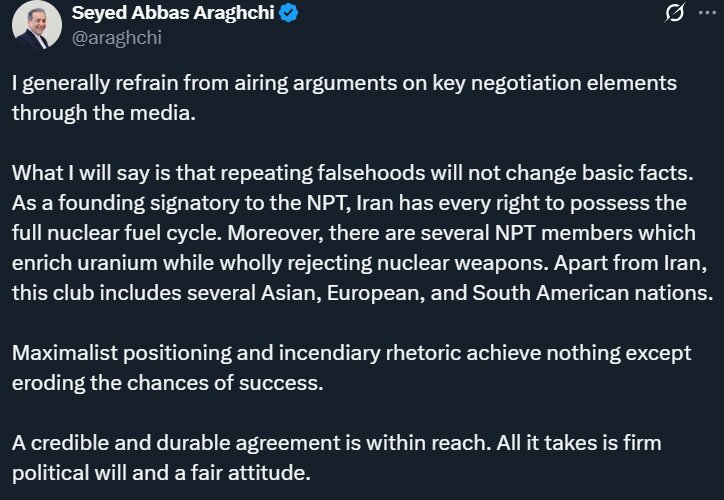Open Seyed Abbas Araghchi's profile avatar
Image resolution: width=724 pixels, height=500 pixels.
click(36, 24)
